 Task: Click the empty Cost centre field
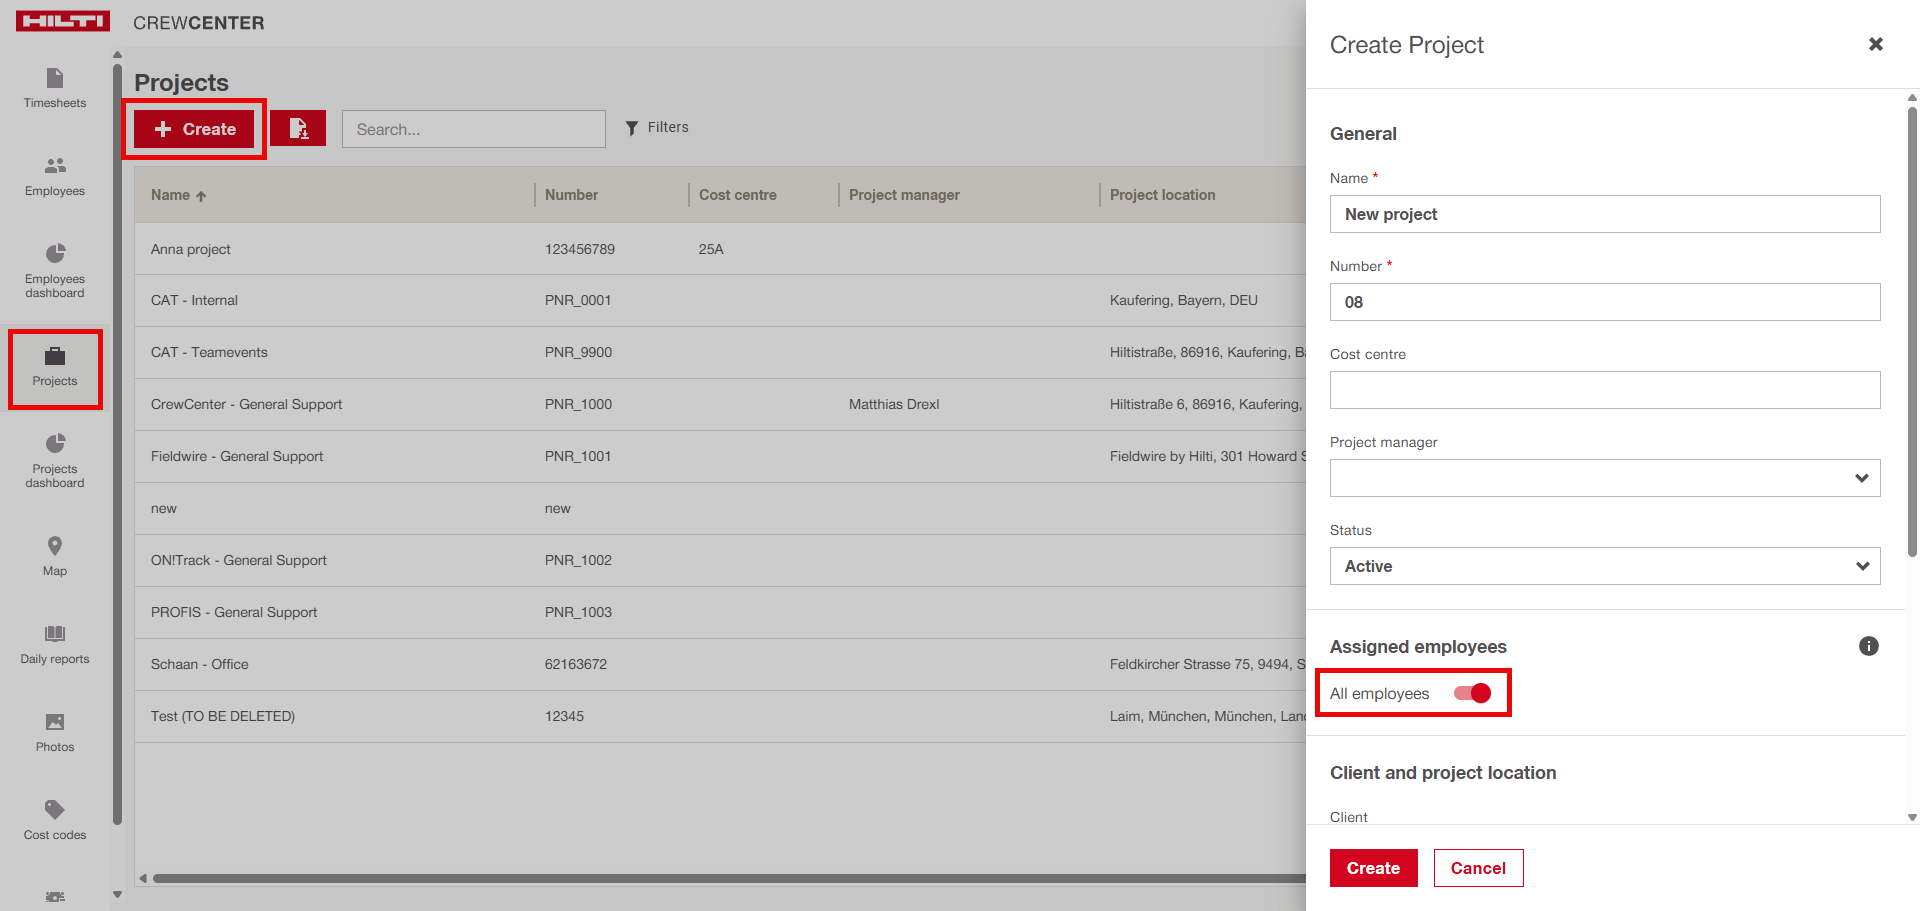(x=1605, y=390)
